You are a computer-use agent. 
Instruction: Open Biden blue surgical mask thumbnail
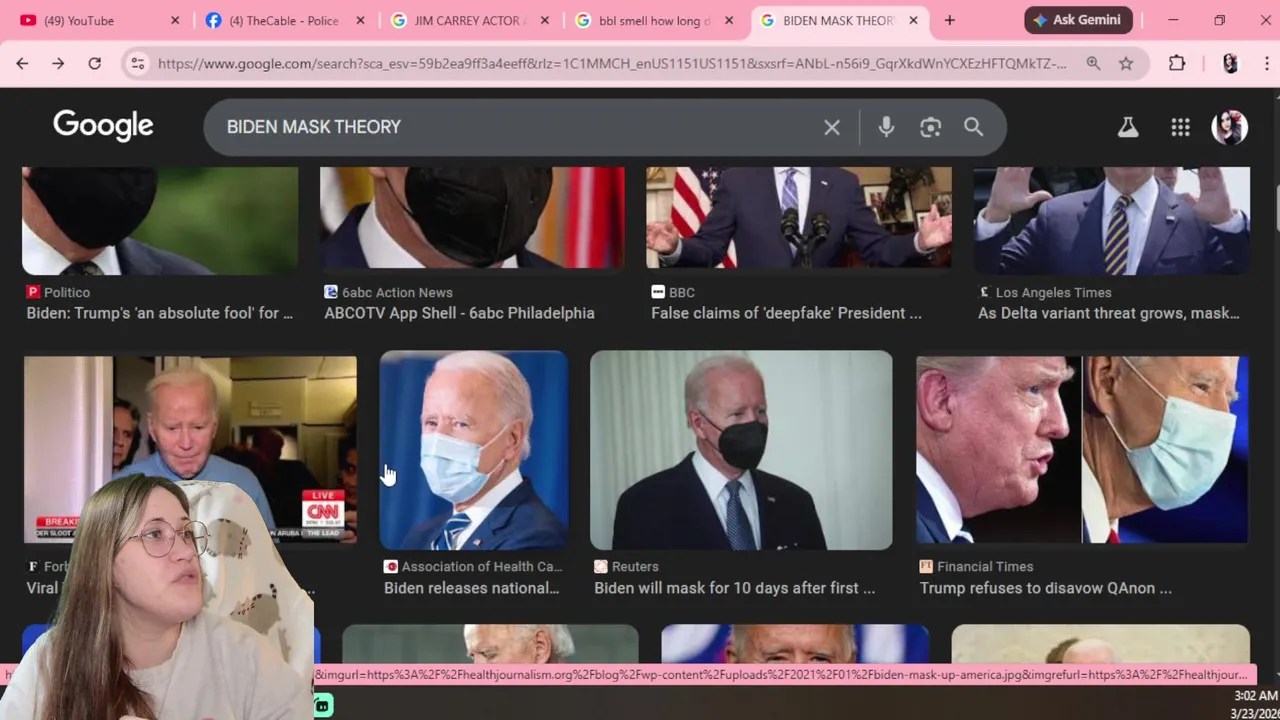click(x=474, y=450)
